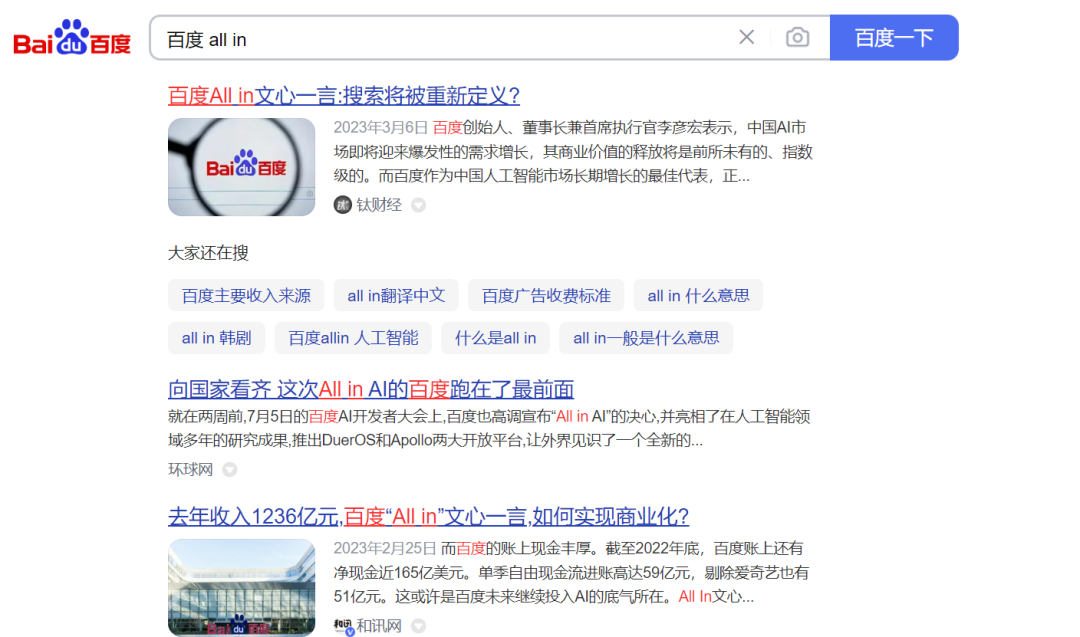Screen dimensions: 1080x637
Task: Select related search 百度allin 人工智能
Action: point(353,338)
